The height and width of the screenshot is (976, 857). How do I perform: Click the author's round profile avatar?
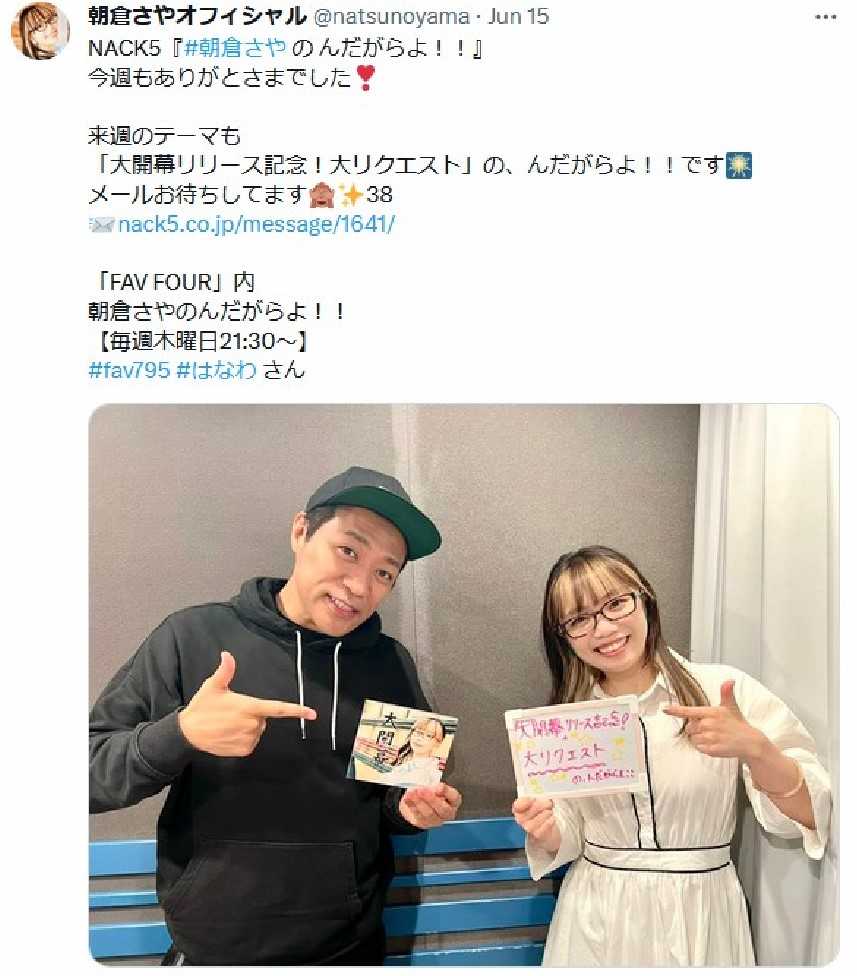(40, 31)
